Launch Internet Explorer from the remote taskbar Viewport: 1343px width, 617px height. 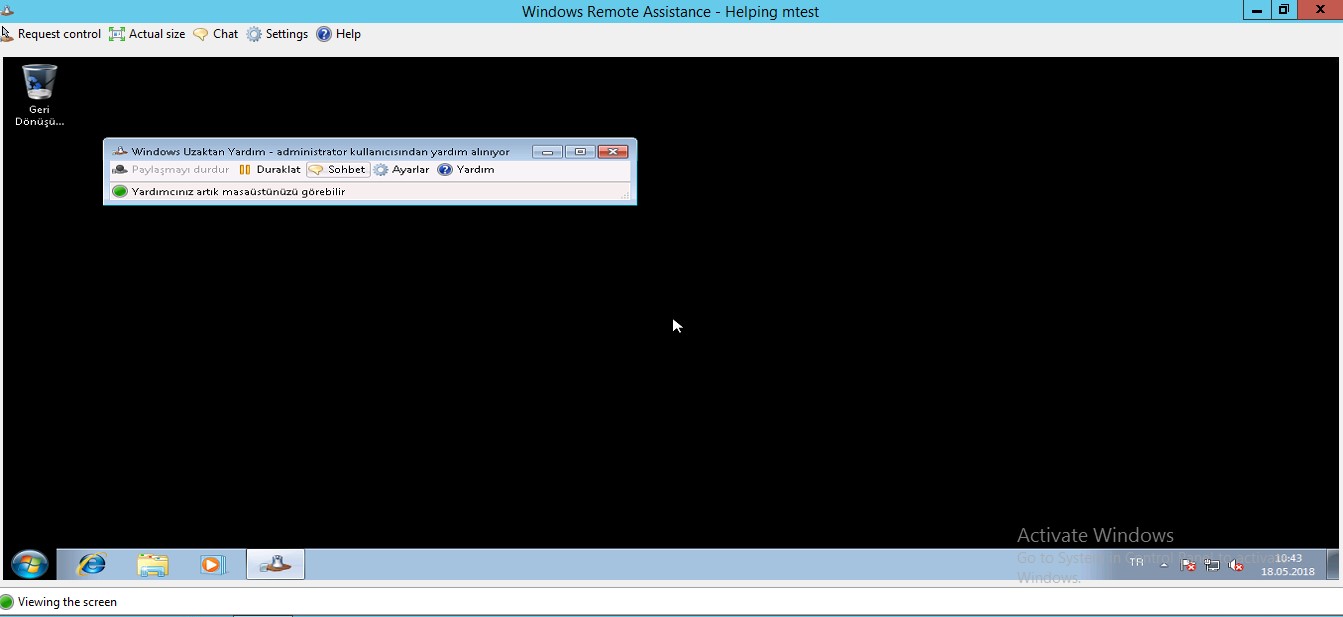[91, 564]
